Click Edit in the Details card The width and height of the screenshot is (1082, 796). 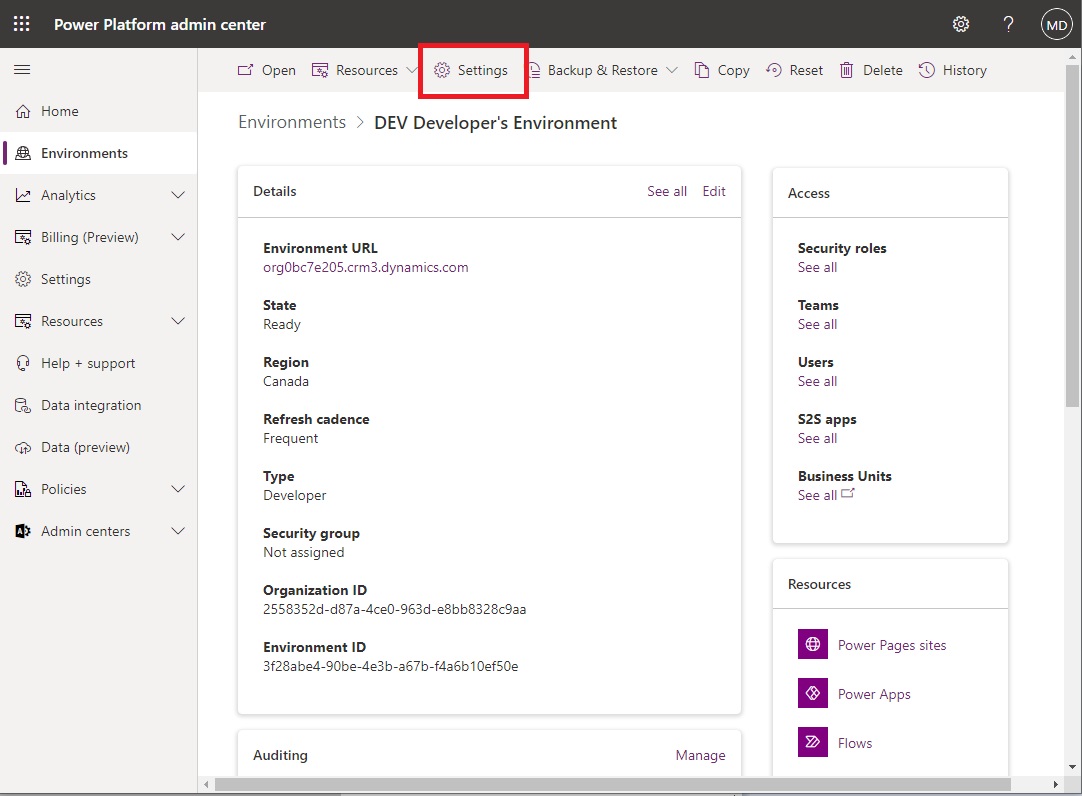click(714, 191)
